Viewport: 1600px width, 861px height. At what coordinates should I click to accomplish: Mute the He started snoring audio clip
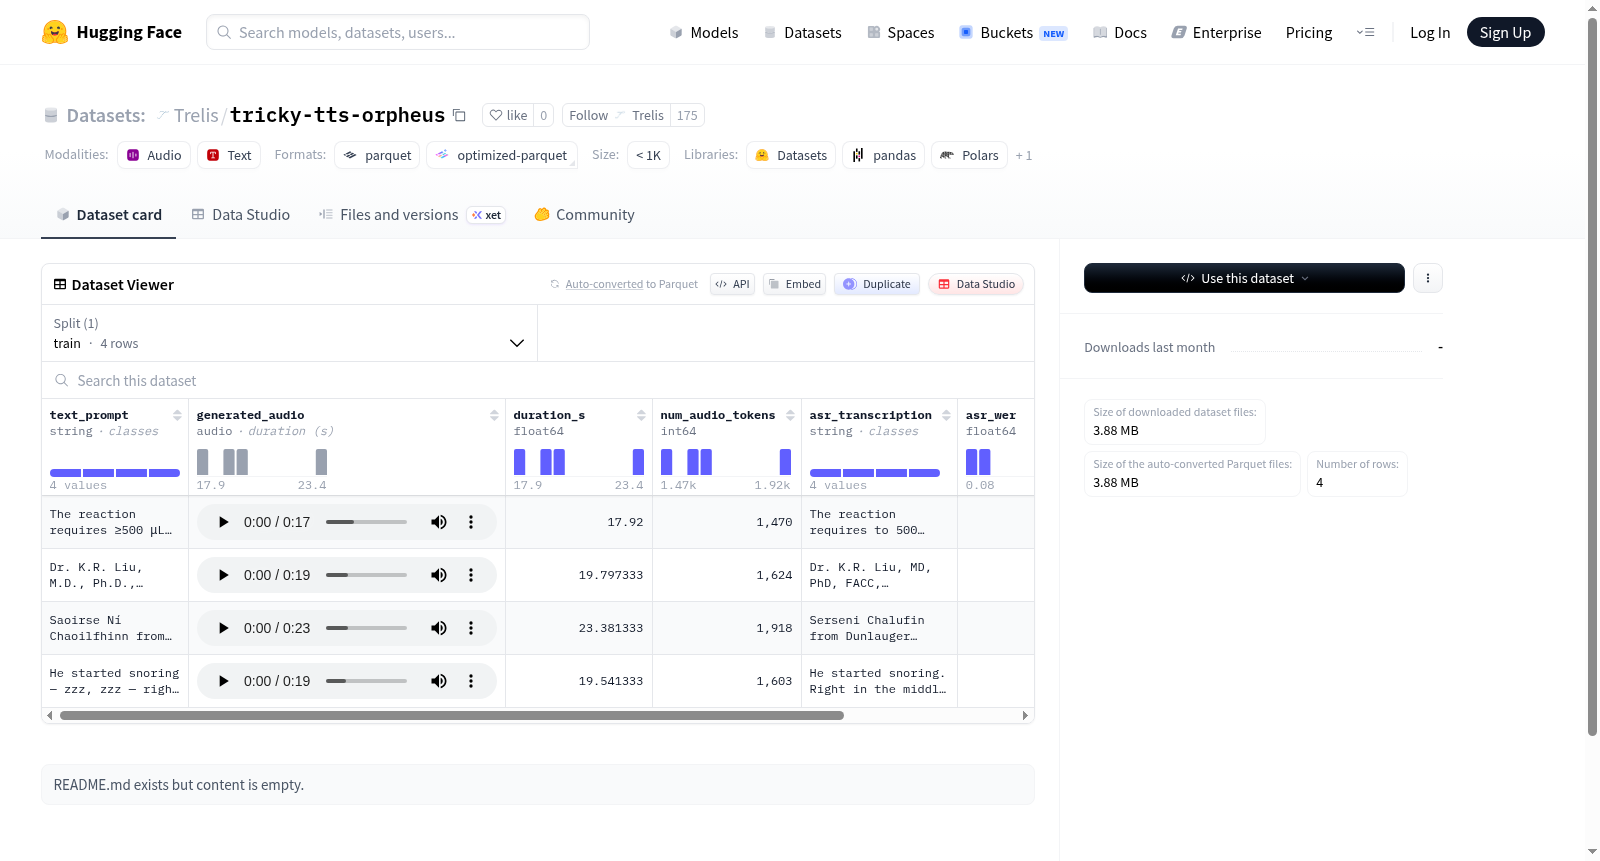439,681
